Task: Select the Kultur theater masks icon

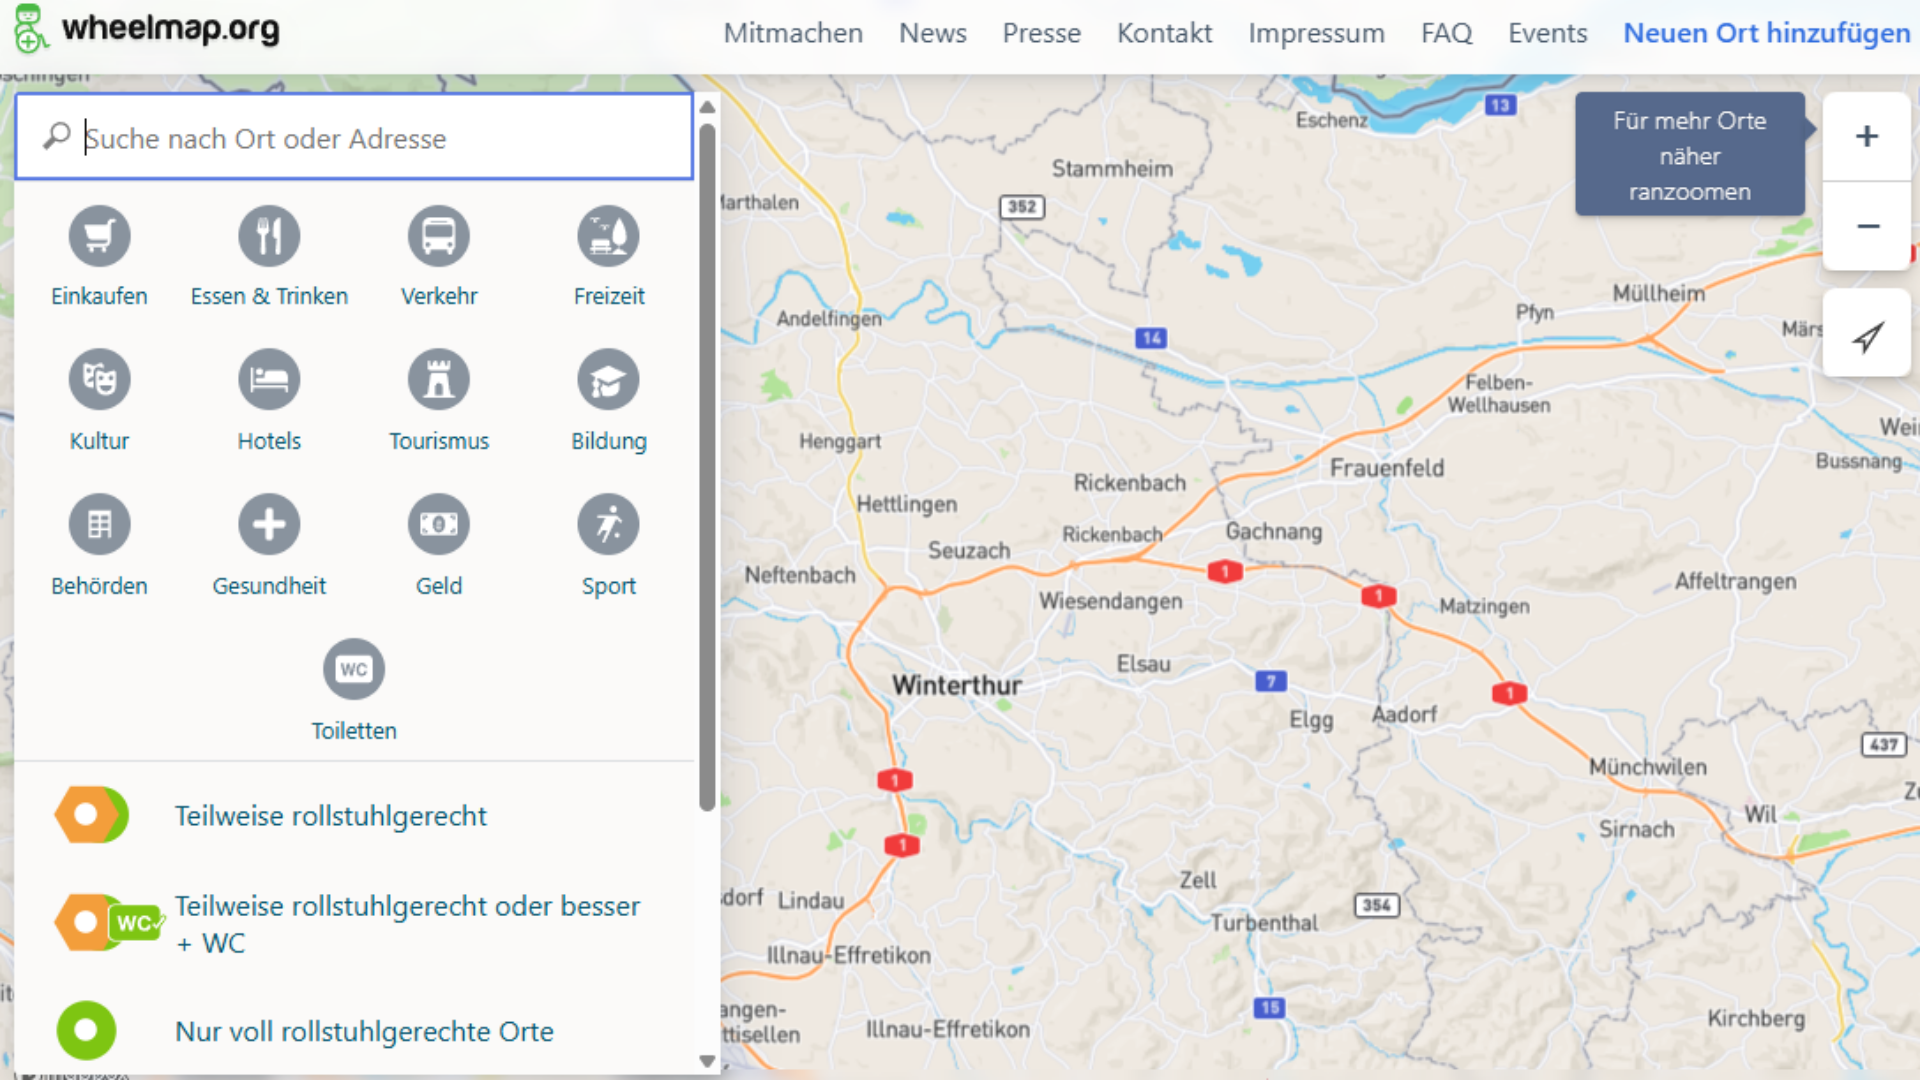Action: point(99,380)
